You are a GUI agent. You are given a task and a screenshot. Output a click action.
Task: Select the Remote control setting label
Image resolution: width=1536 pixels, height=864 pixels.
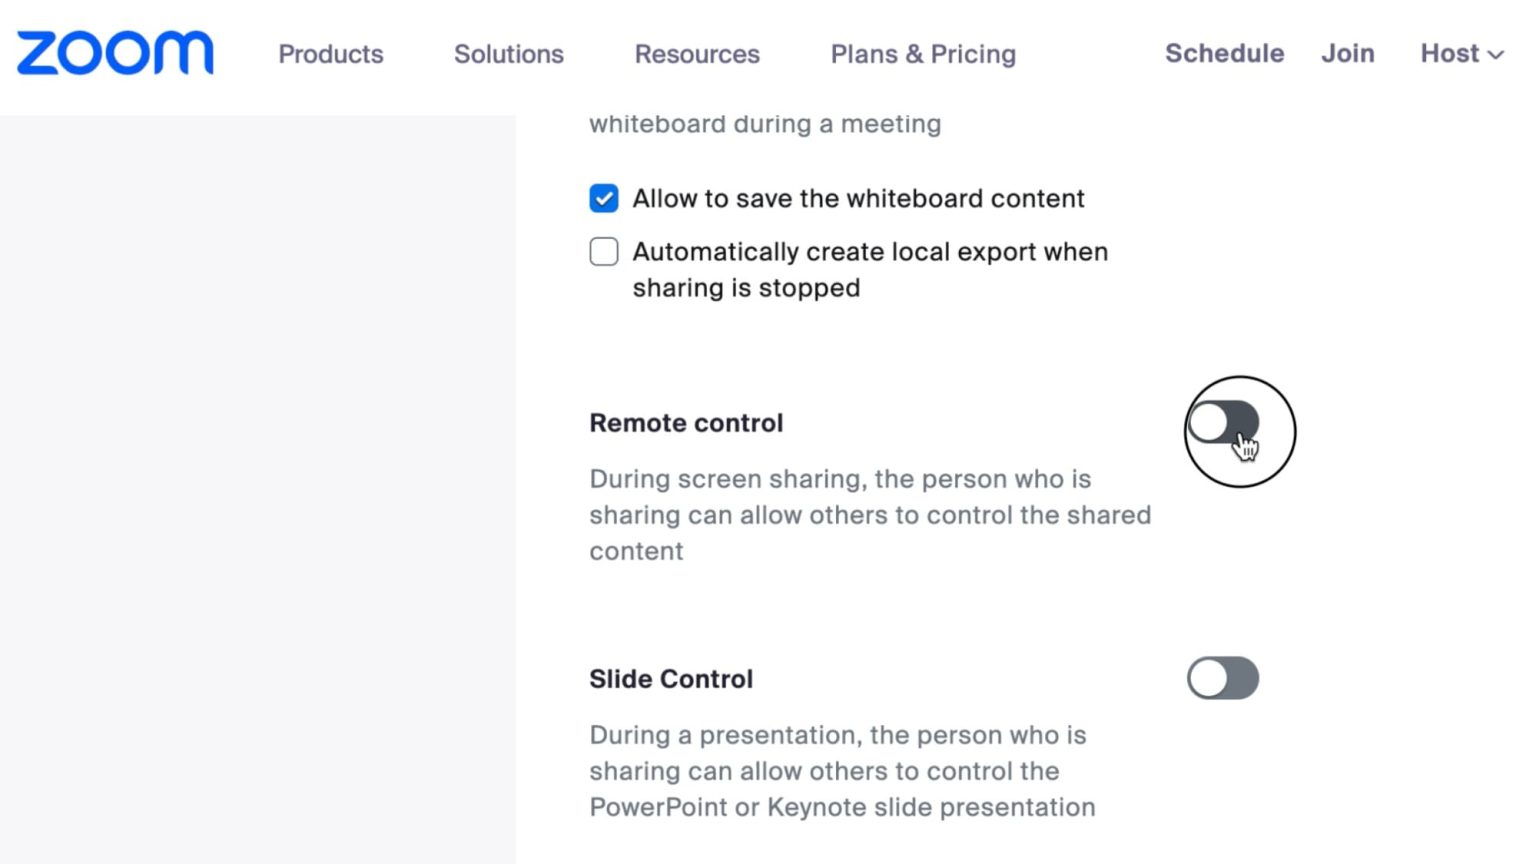(x=686, y=423)
